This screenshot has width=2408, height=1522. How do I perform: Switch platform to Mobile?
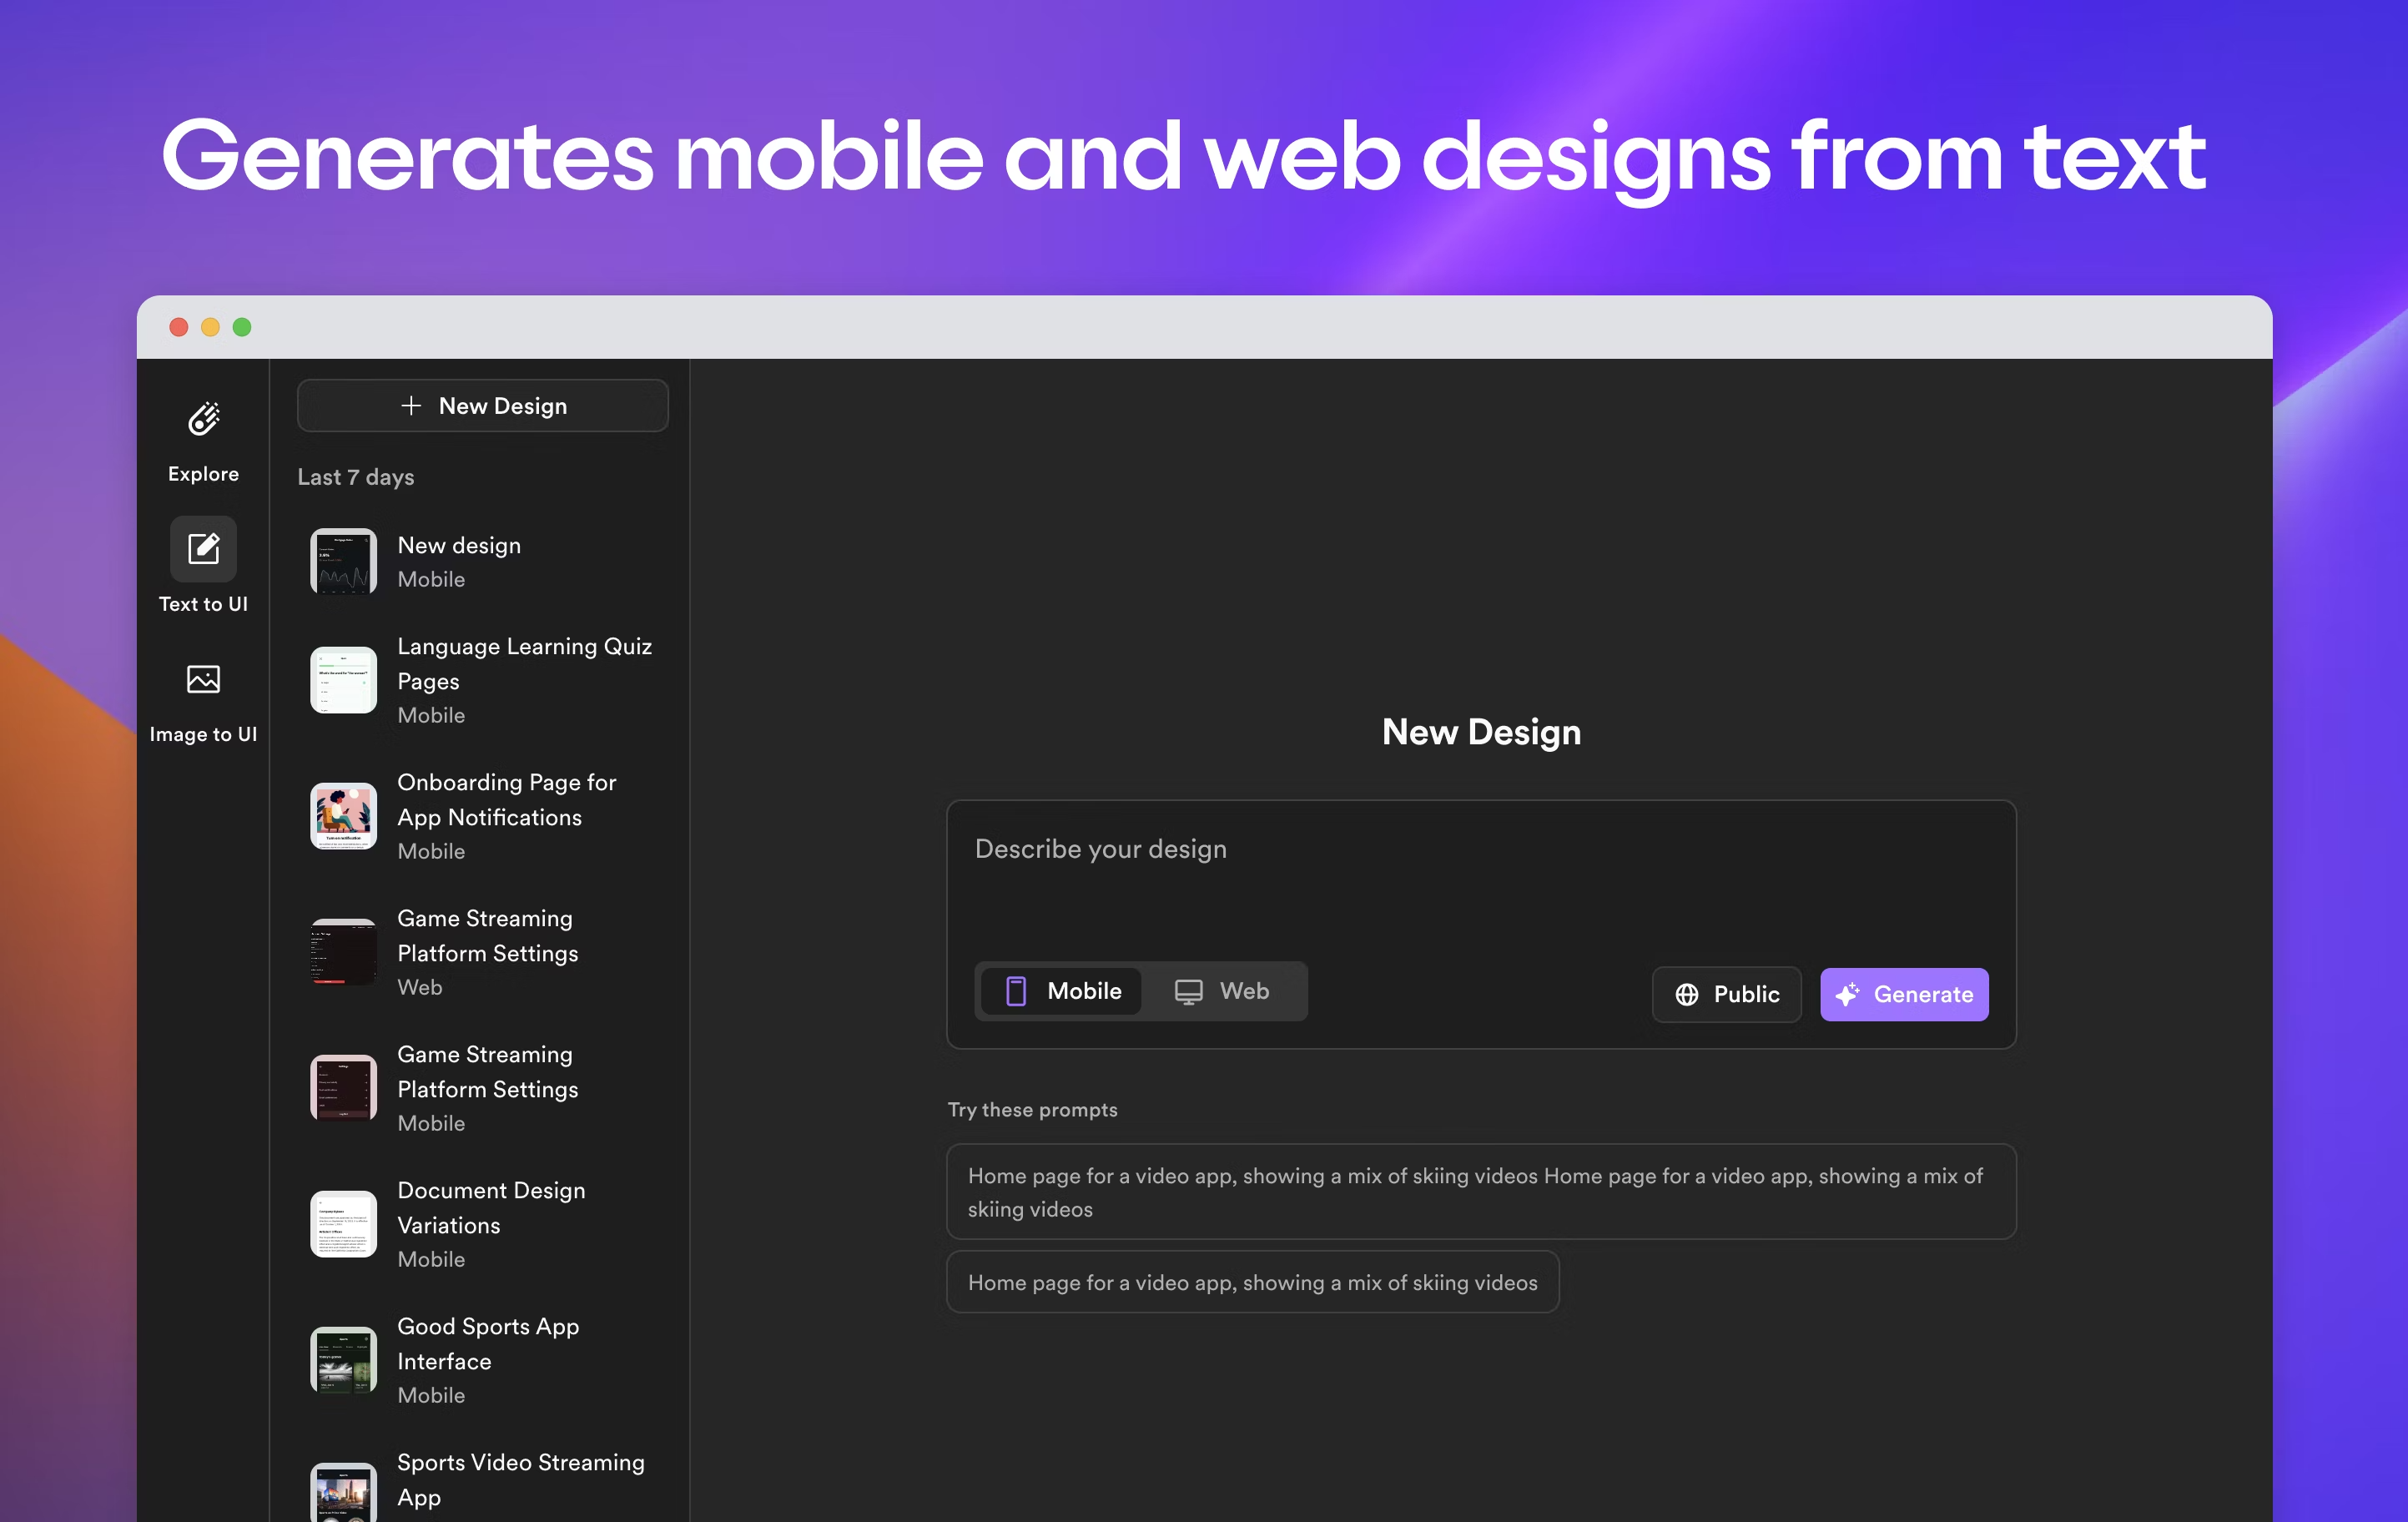(x=1061, y=991)
